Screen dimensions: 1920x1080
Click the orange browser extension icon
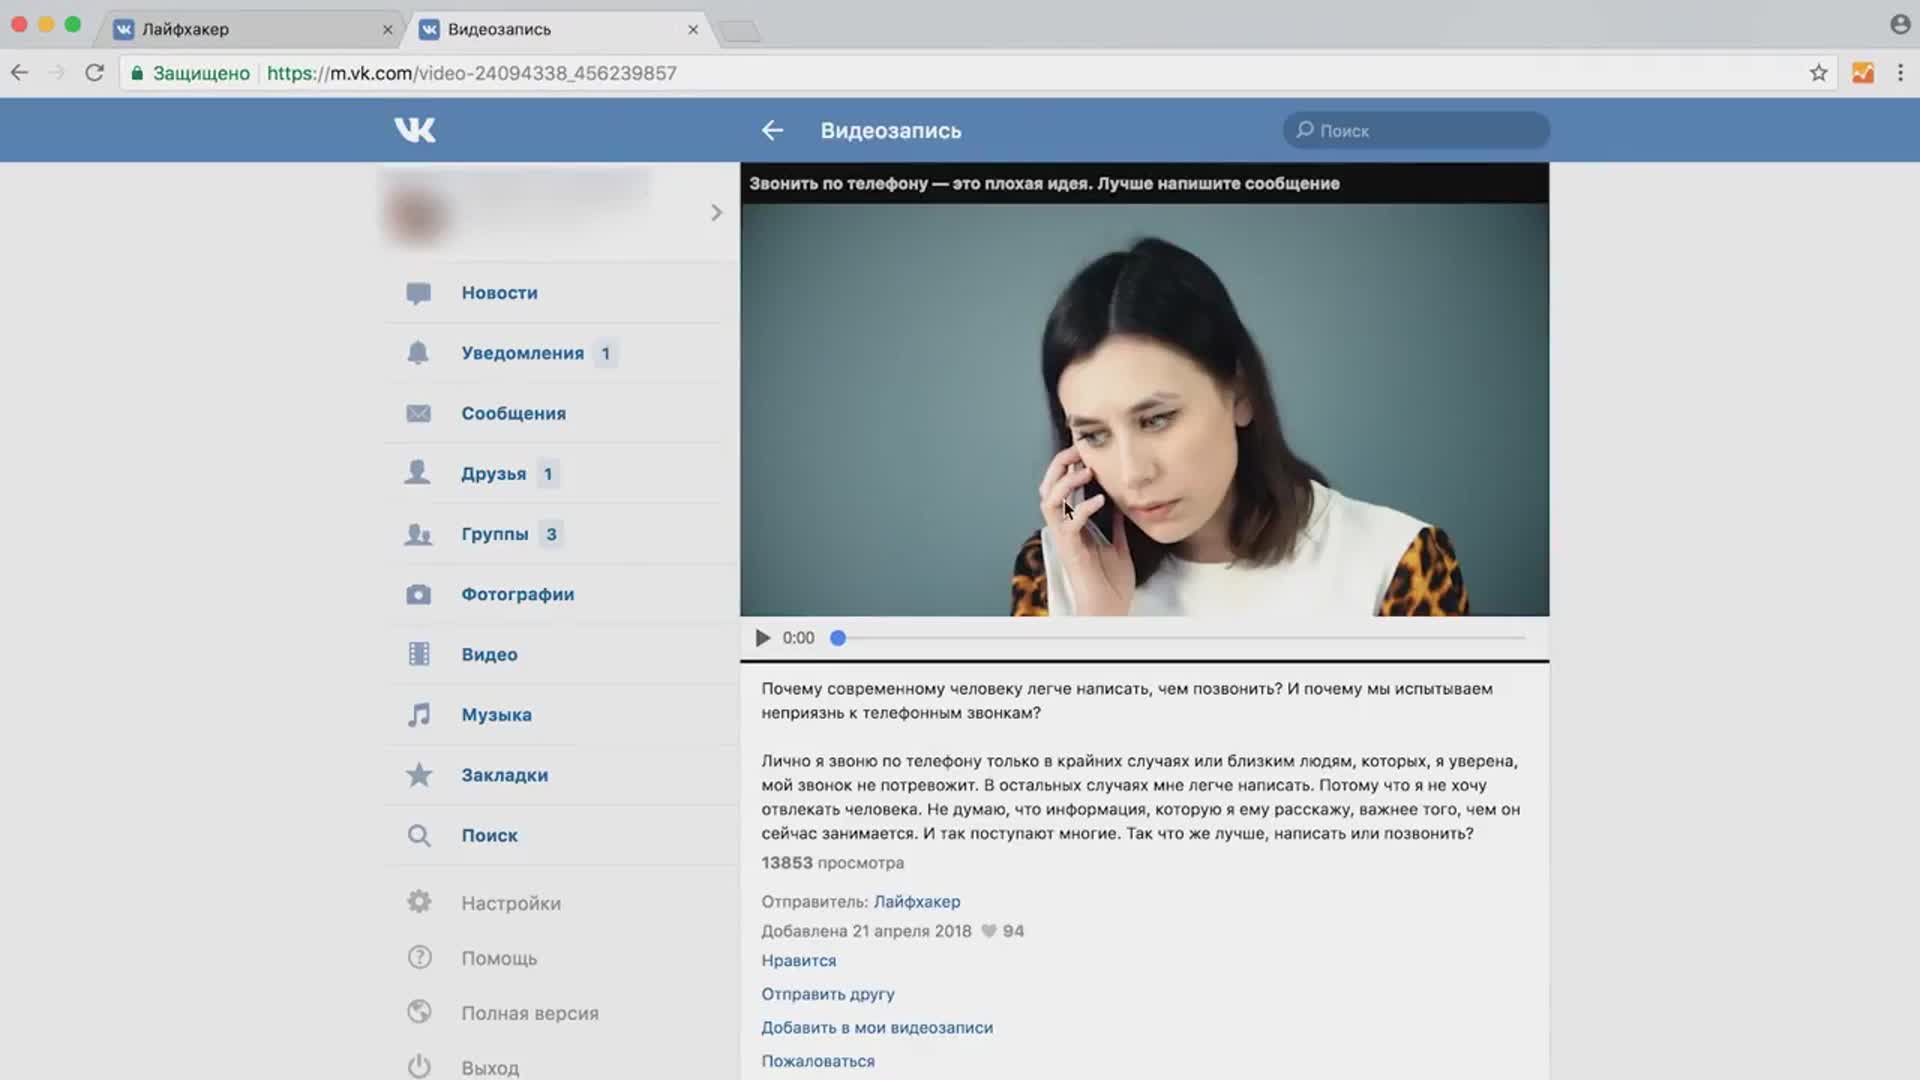pyautogui.click(x=1863, y=73)
